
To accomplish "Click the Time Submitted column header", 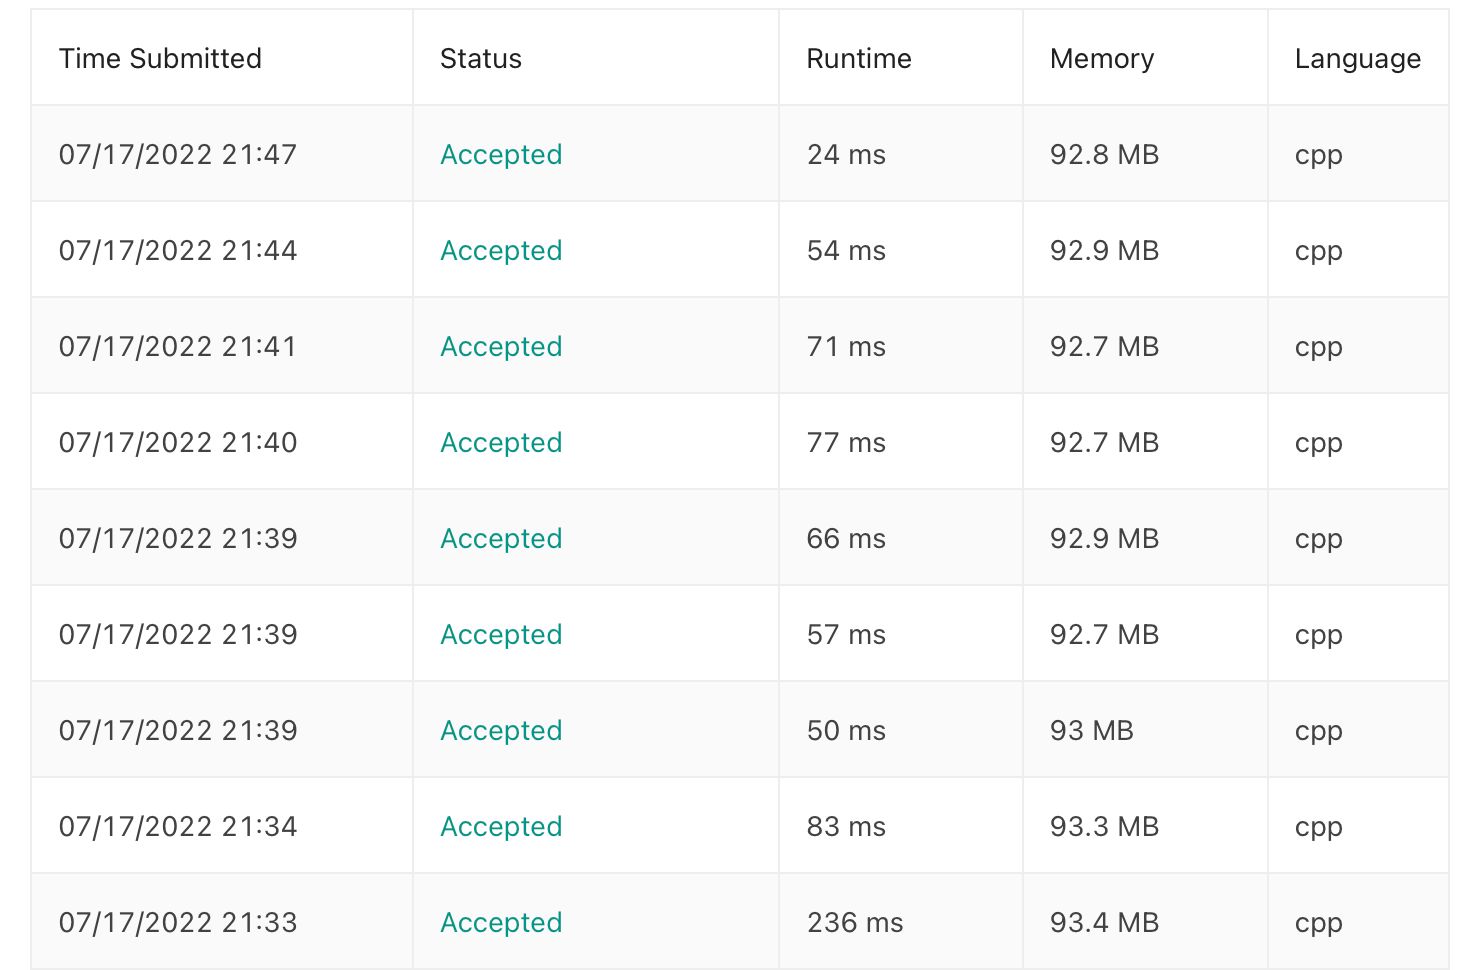I will 161,58.
